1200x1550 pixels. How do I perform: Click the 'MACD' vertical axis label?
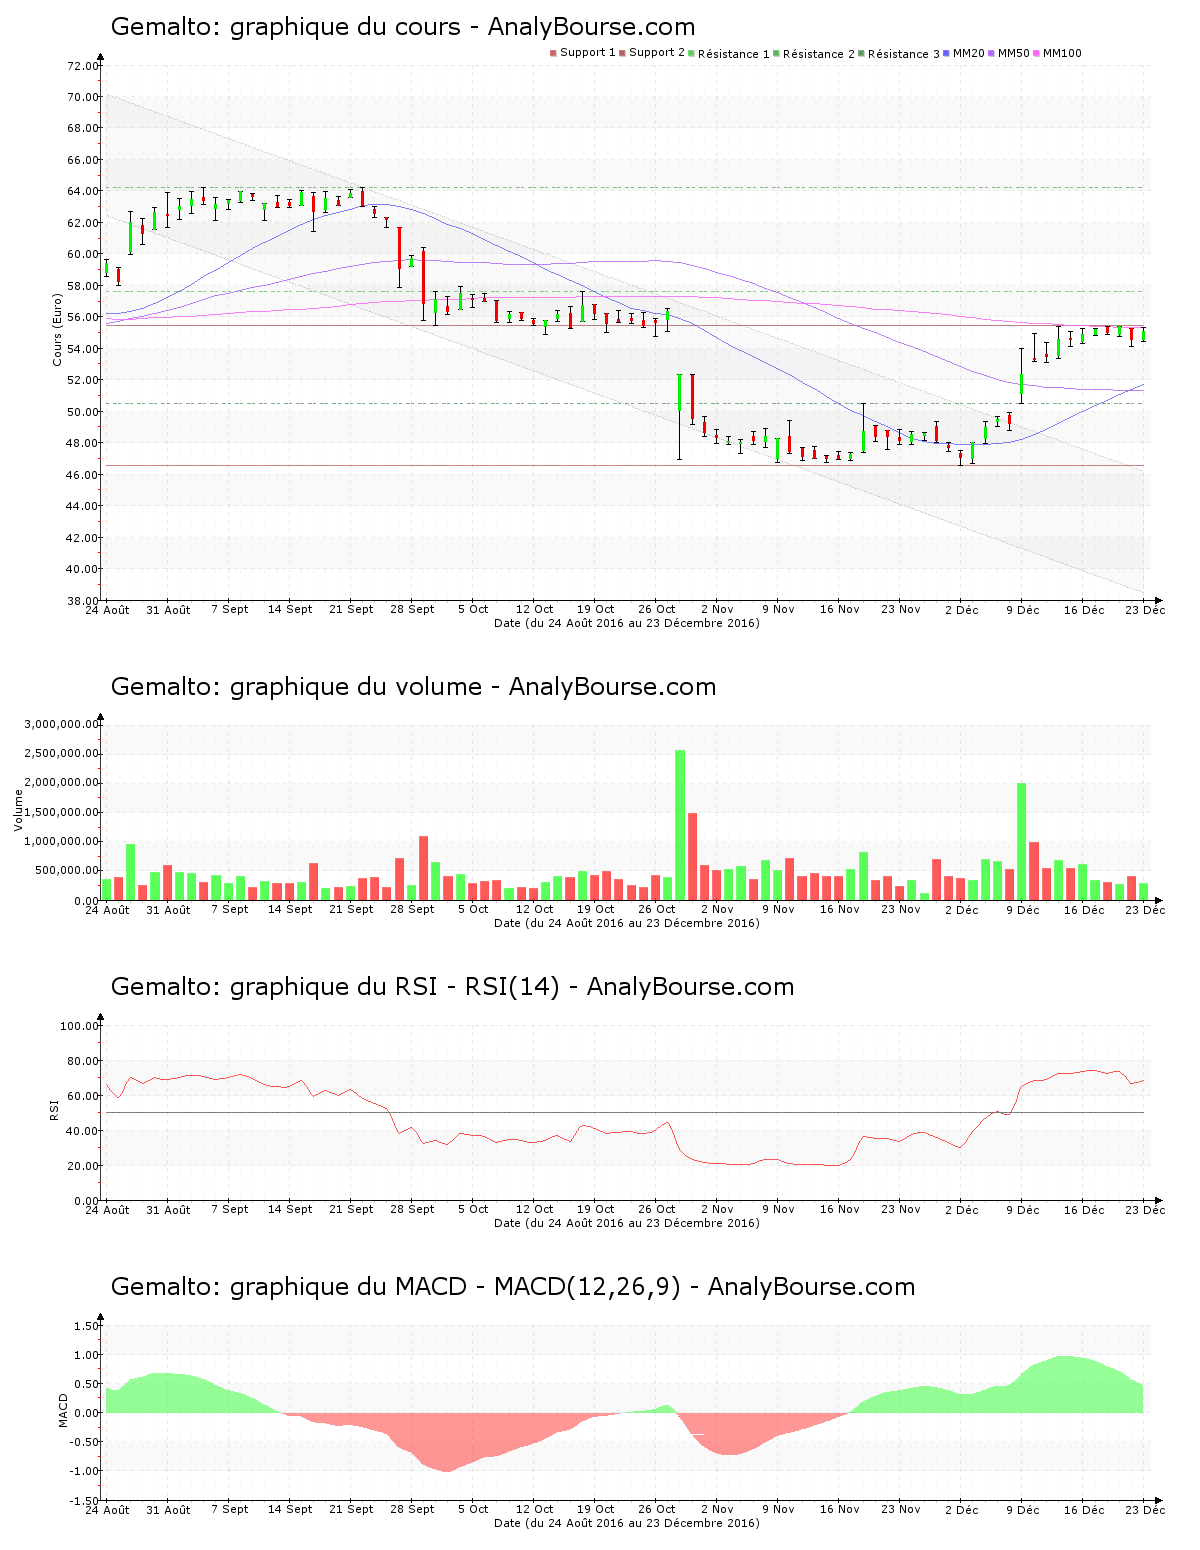[63, 1410]
